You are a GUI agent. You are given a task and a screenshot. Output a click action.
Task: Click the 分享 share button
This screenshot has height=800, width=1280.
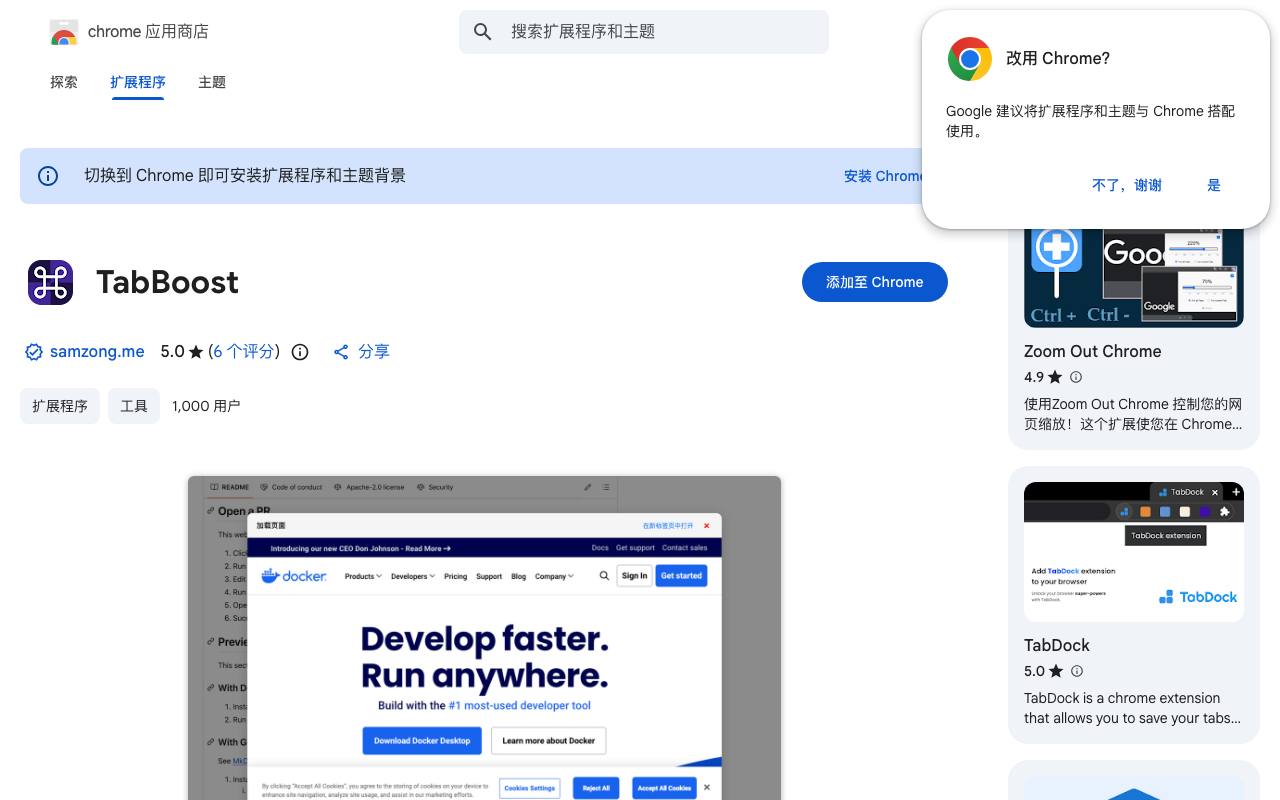point(361,352)
